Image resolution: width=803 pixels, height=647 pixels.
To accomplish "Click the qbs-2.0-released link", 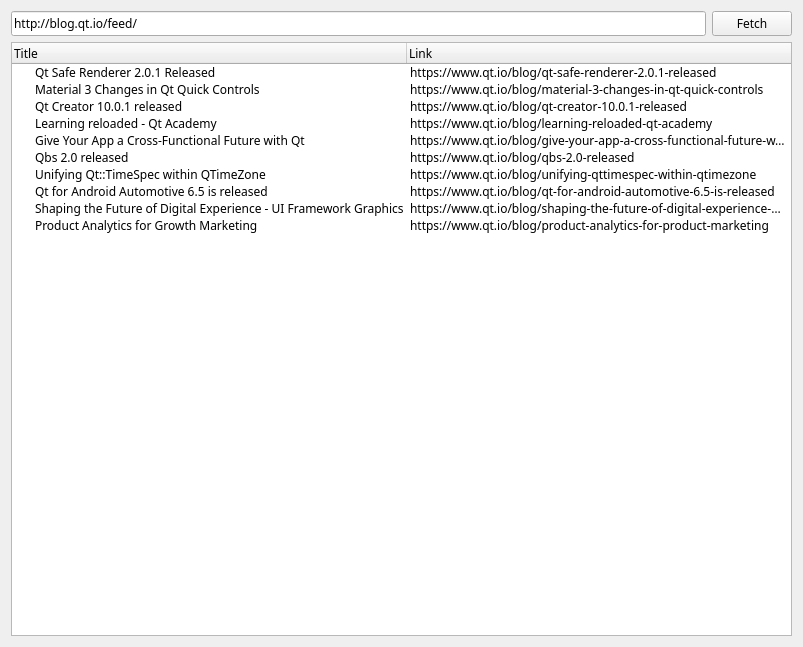I will 522,157.
